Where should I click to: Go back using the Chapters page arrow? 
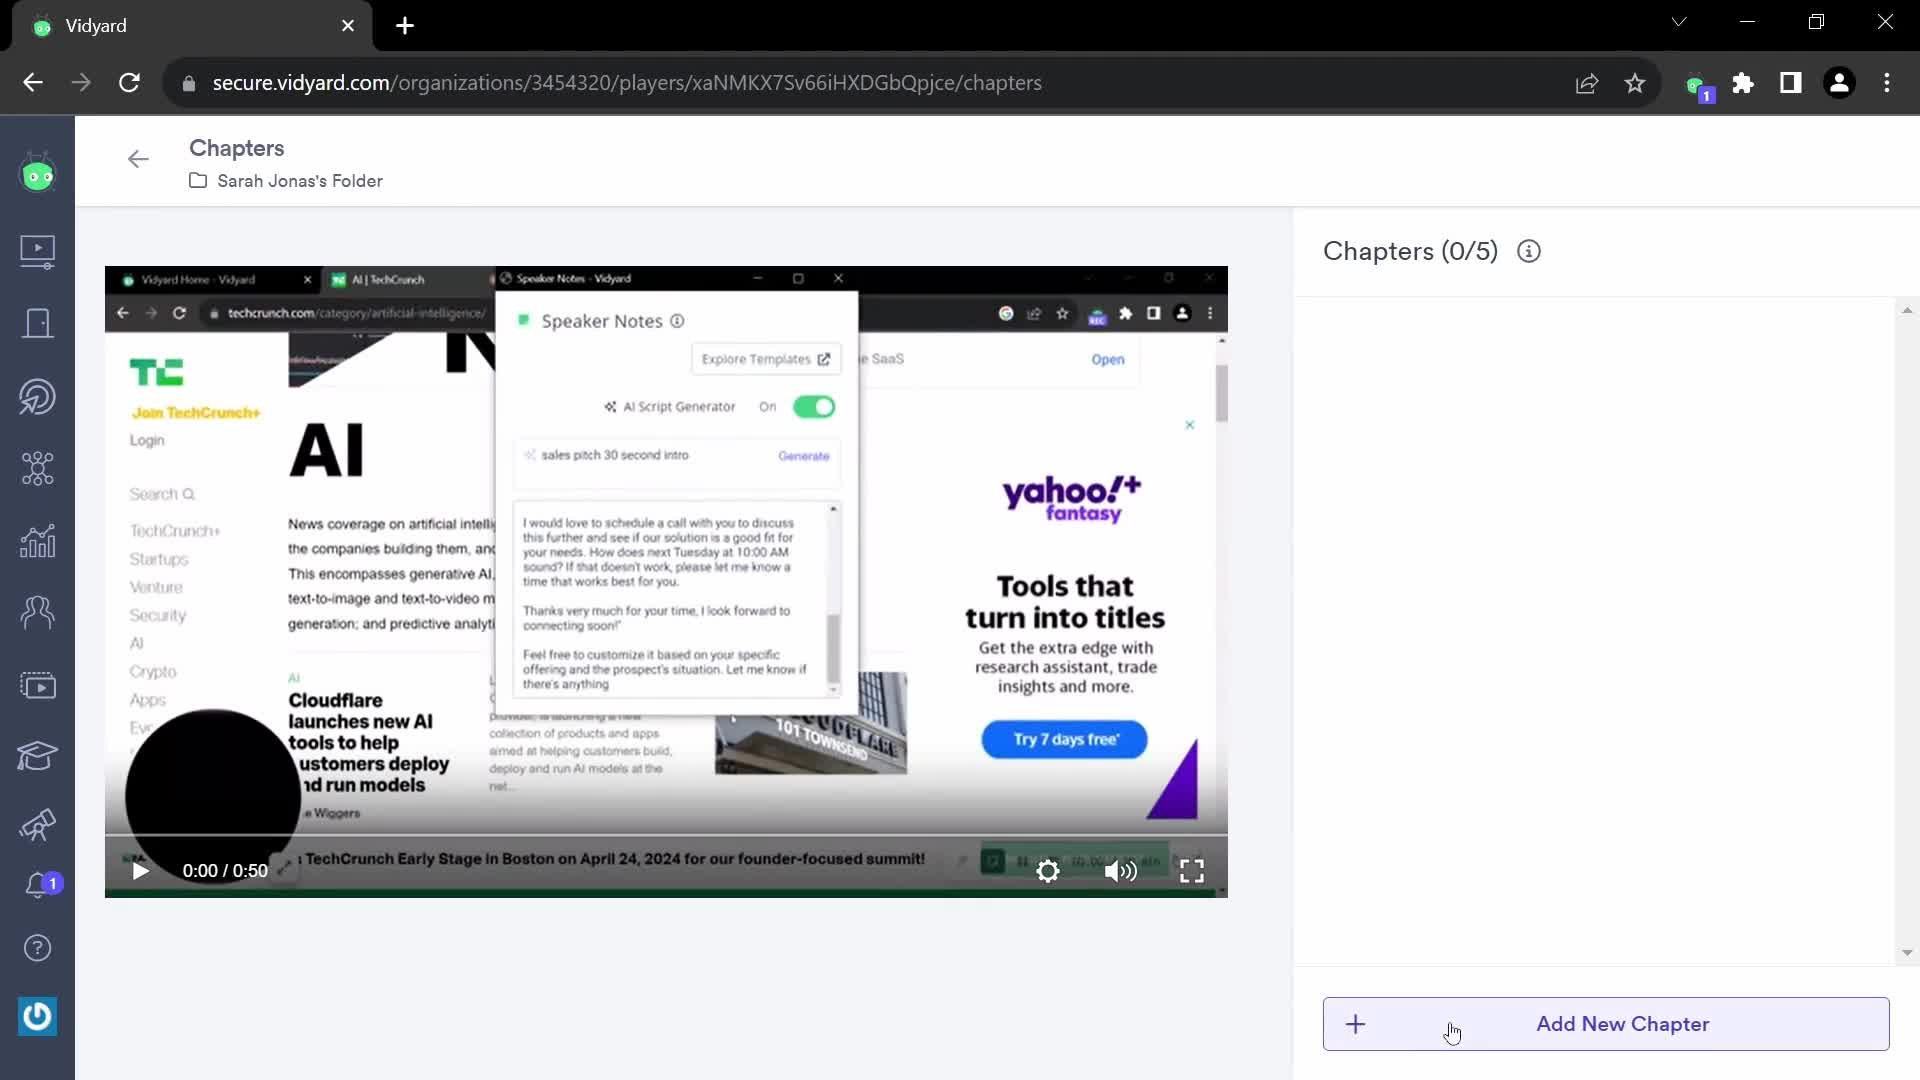(x=138, y=159)
